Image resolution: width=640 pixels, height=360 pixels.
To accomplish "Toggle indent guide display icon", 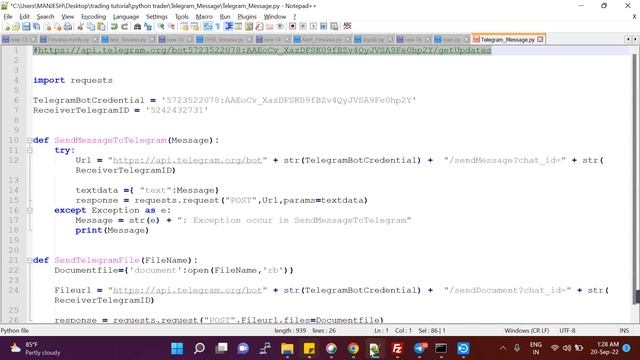I will [228, 27].
